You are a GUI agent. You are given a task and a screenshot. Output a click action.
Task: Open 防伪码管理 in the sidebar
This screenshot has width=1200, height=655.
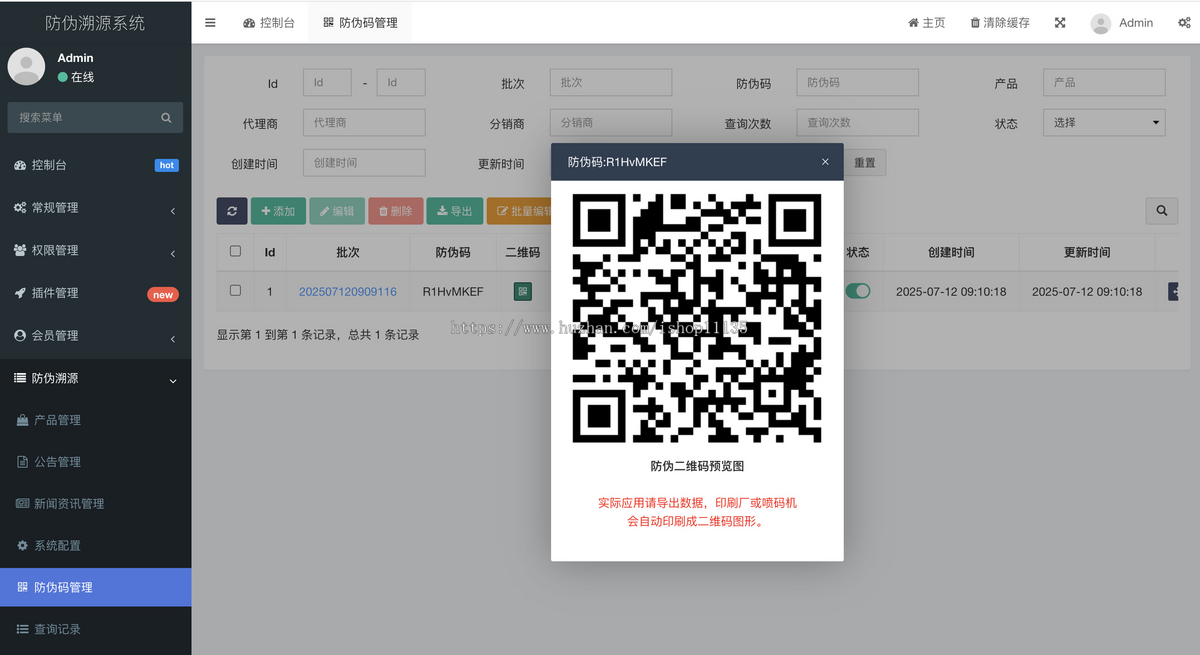click(95, 587)
